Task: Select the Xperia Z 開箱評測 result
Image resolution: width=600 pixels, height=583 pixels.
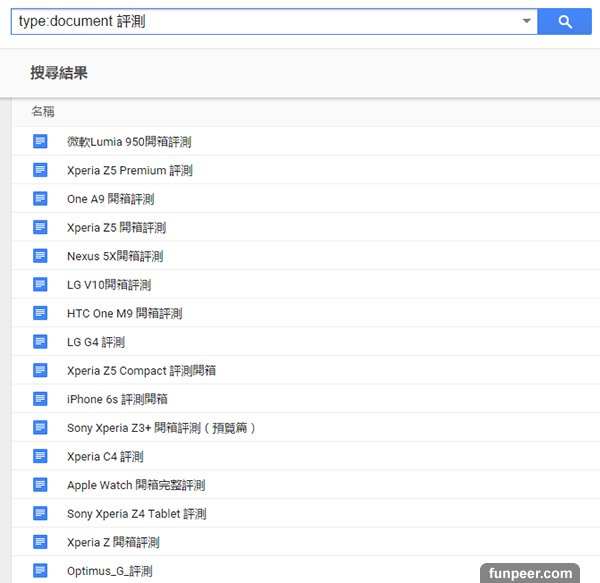Action: point(113,543)
